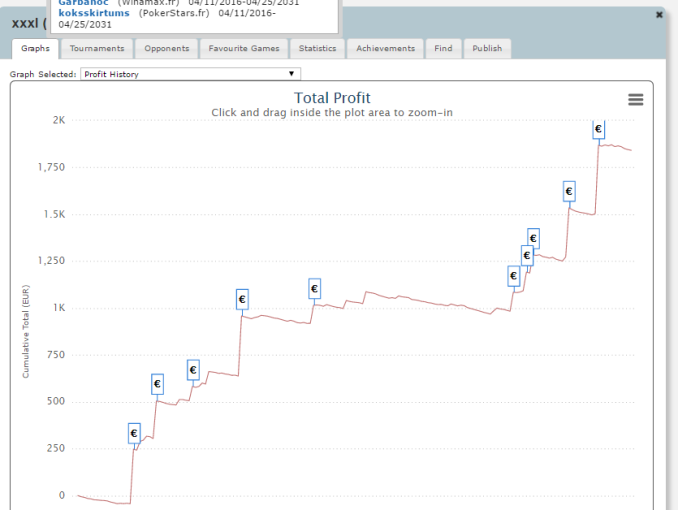Close the player profile panel
The image size is (678, 510).
pyautogui.click(x=659, y=15)
